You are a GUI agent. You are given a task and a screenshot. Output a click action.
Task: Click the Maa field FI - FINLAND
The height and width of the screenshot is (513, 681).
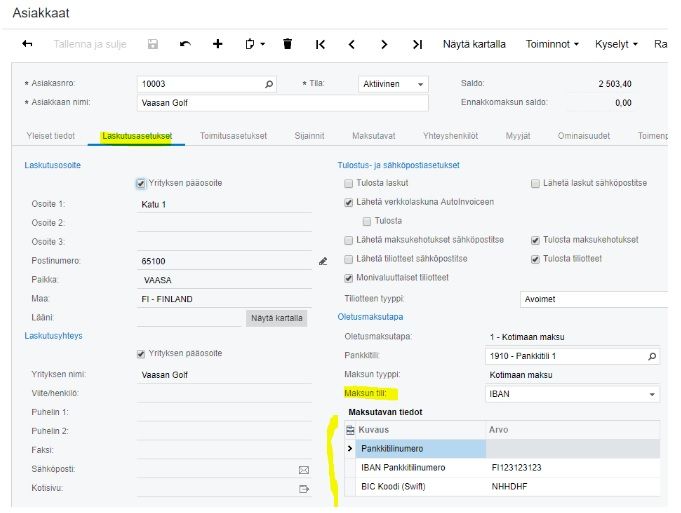[225, 299]
